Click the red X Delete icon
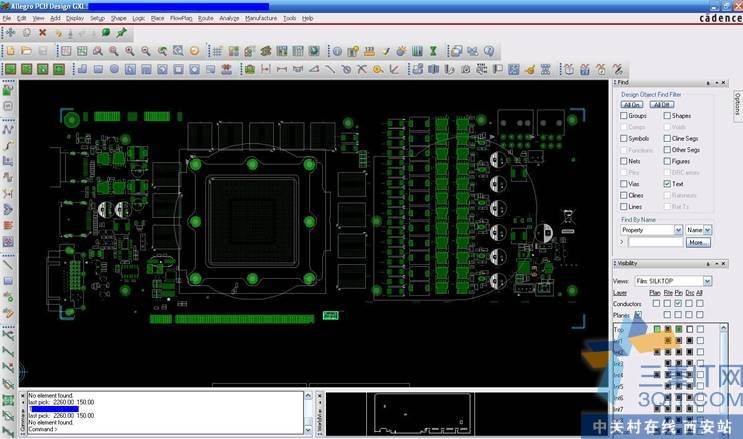This screenshot has height=439, width=743. coord(42,33)
